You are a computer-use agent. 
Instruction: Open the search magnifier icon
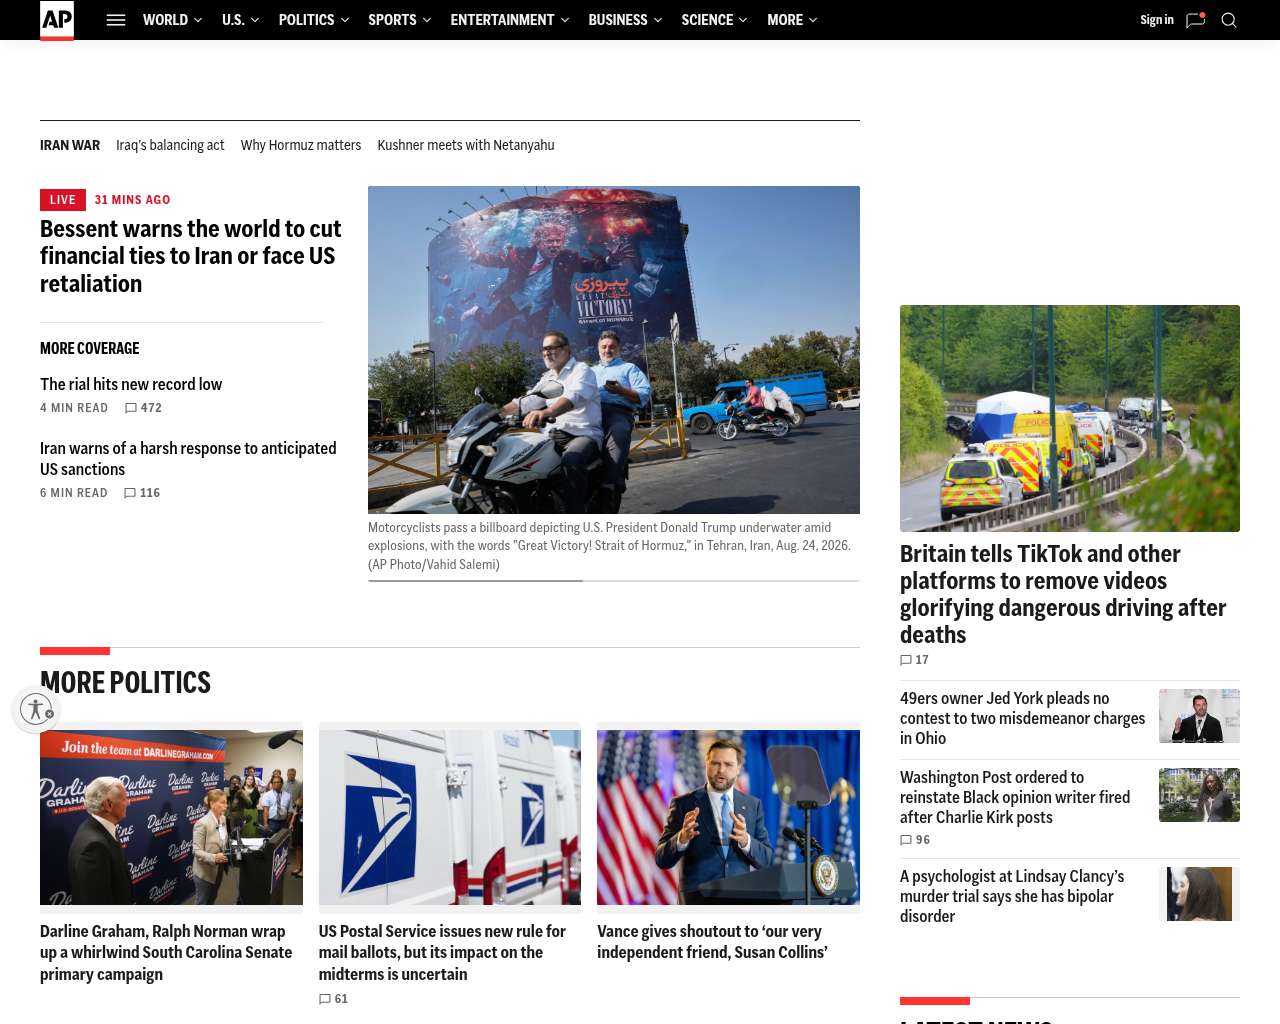(1229, 20)
